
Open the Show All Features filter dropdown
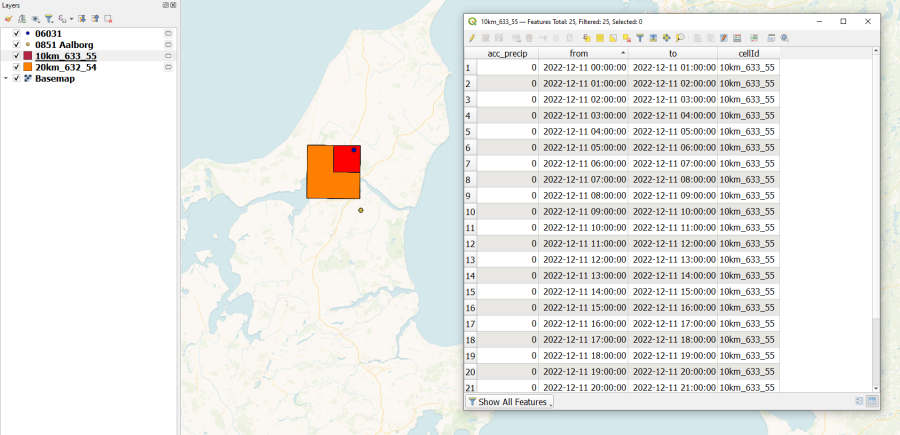click(510, 402)
